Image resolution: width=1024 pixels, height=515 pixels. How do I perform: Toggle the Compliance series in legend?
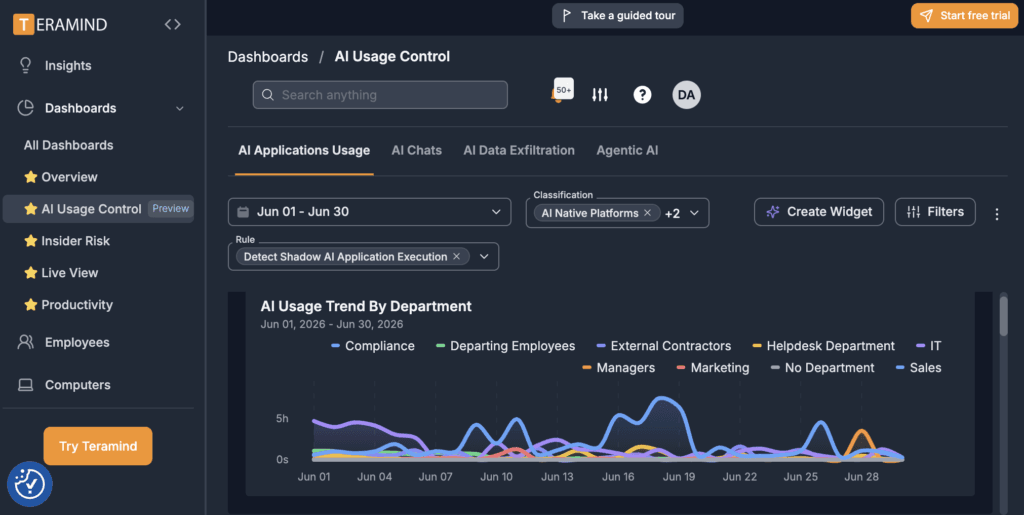pyautogui.click(x=372, y=346)
